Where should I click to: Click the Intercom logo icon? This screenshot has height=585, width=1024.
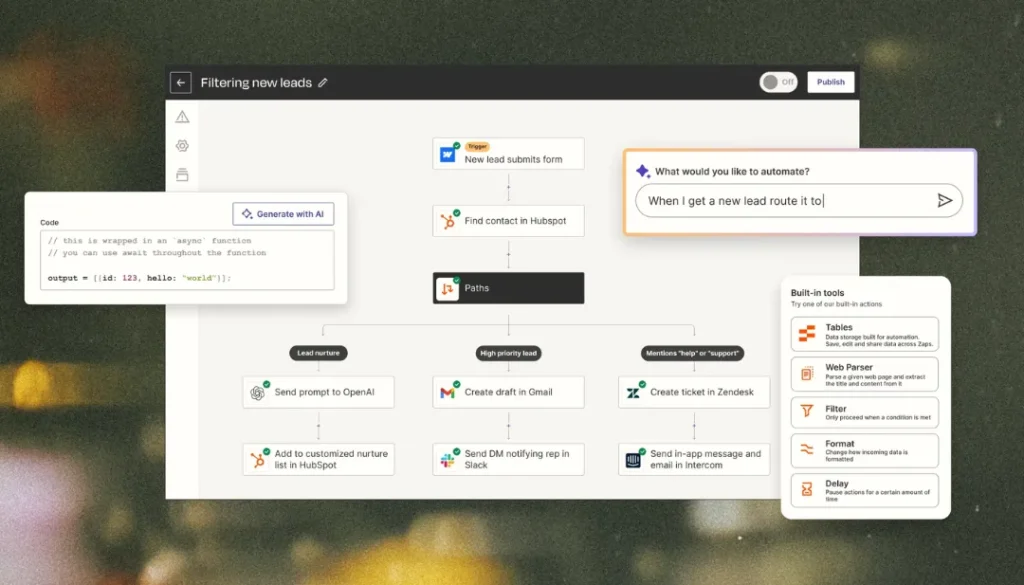(x=633, y=460)
